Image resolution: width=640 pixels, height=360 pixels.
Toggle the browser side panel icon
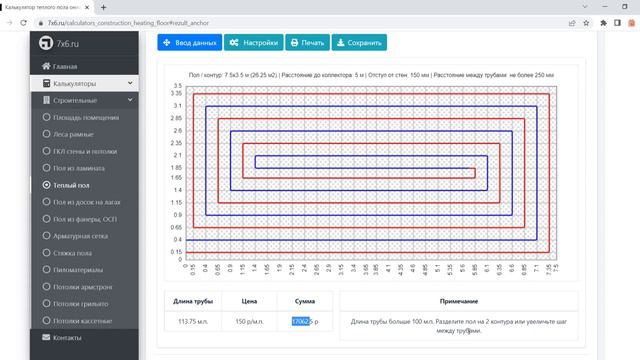coord(617,23)
